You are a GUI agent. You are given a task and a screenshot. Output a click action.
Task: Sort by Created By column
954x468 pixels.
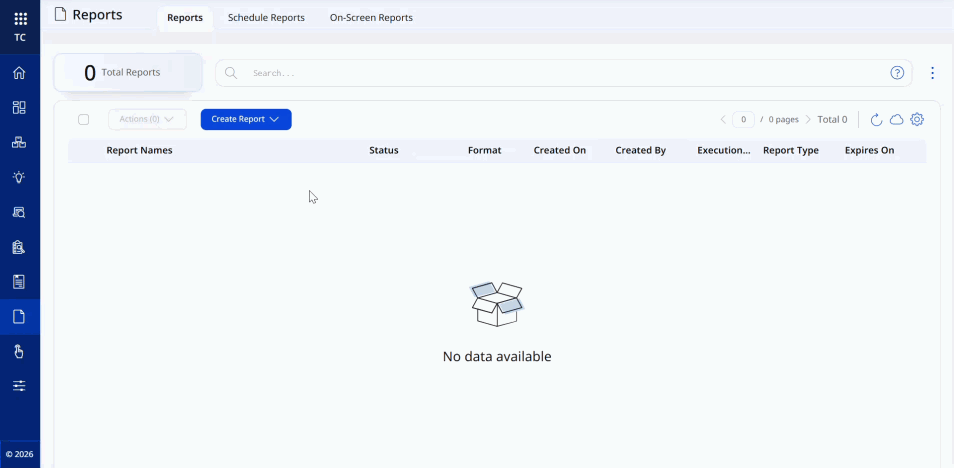(x=641, y=150)
